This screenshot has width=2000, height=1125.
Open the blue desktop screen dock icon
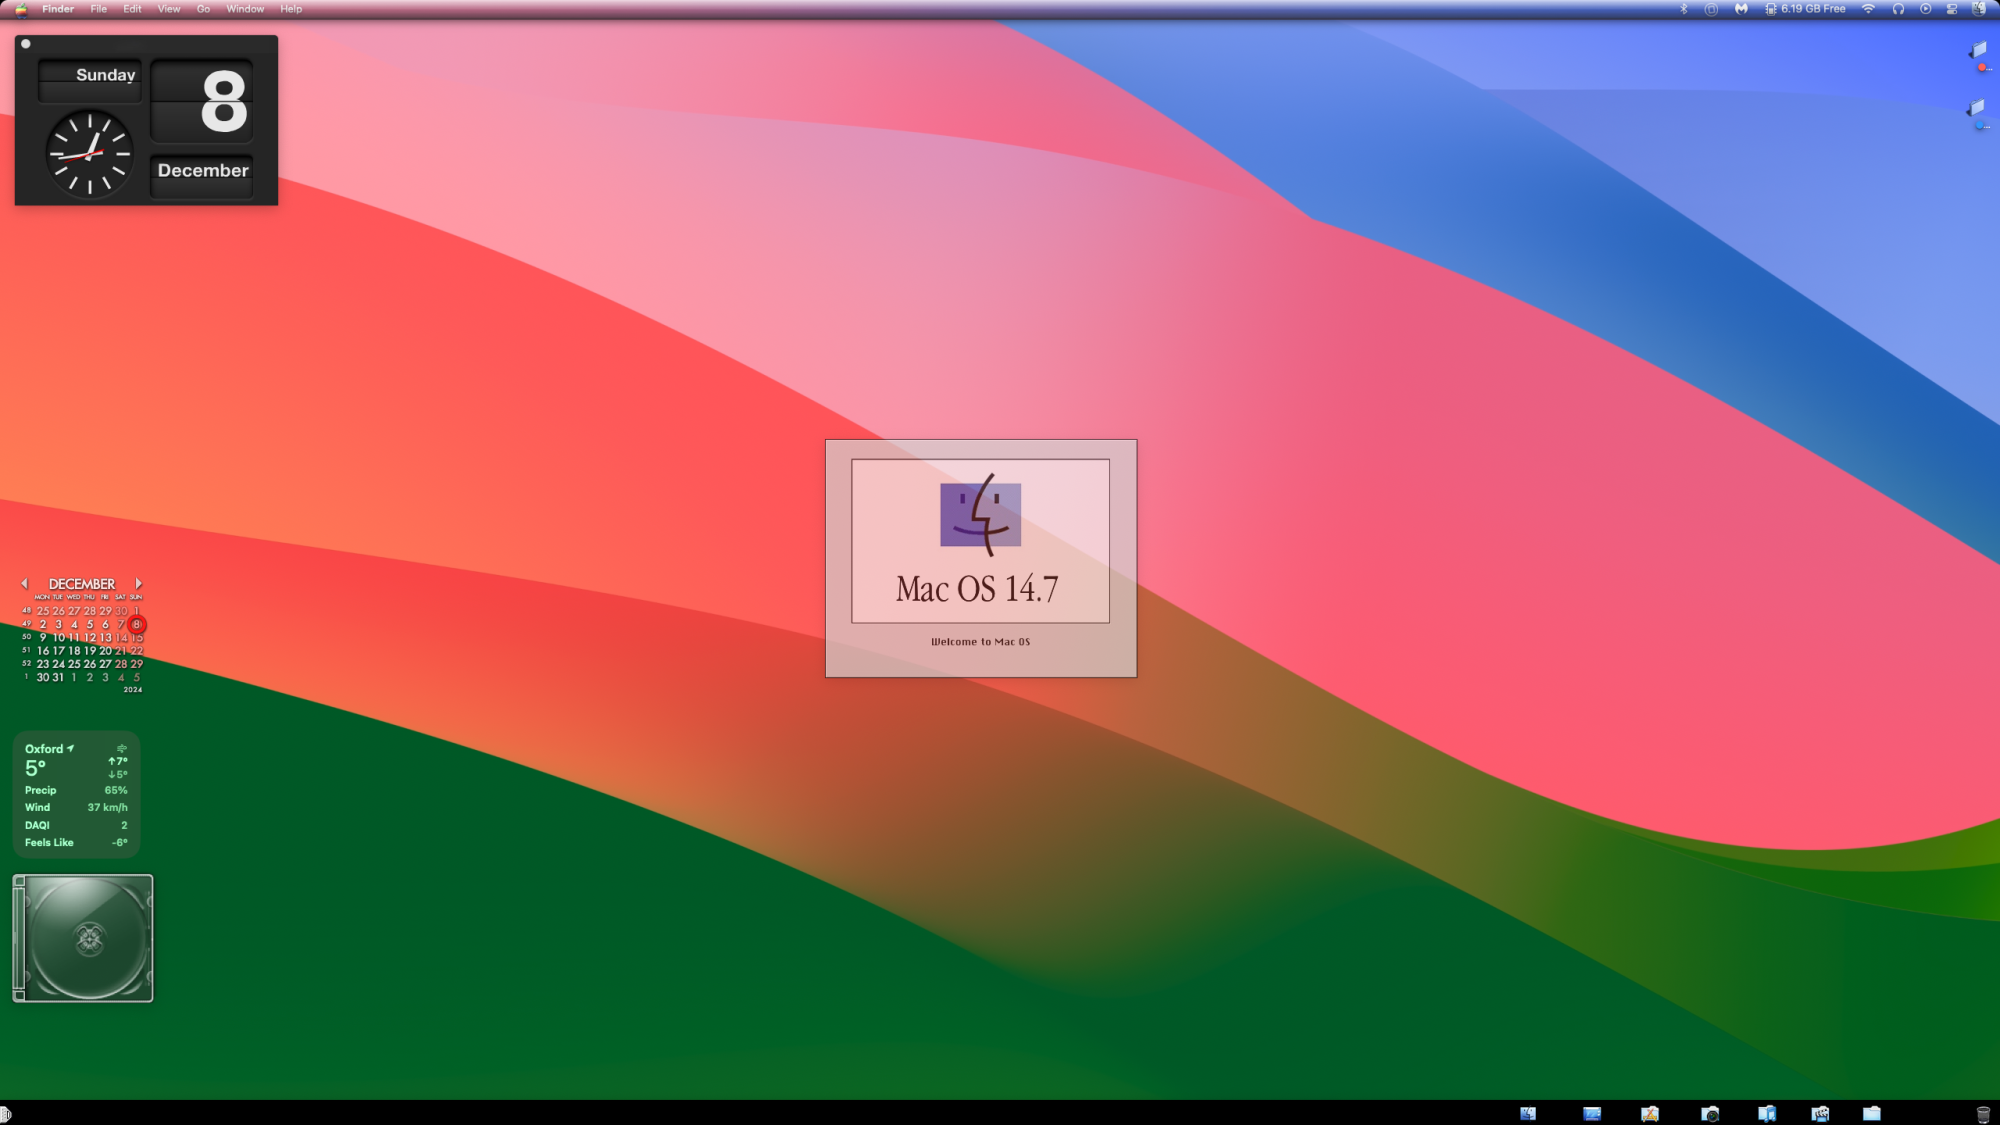click(1592, 1113)
